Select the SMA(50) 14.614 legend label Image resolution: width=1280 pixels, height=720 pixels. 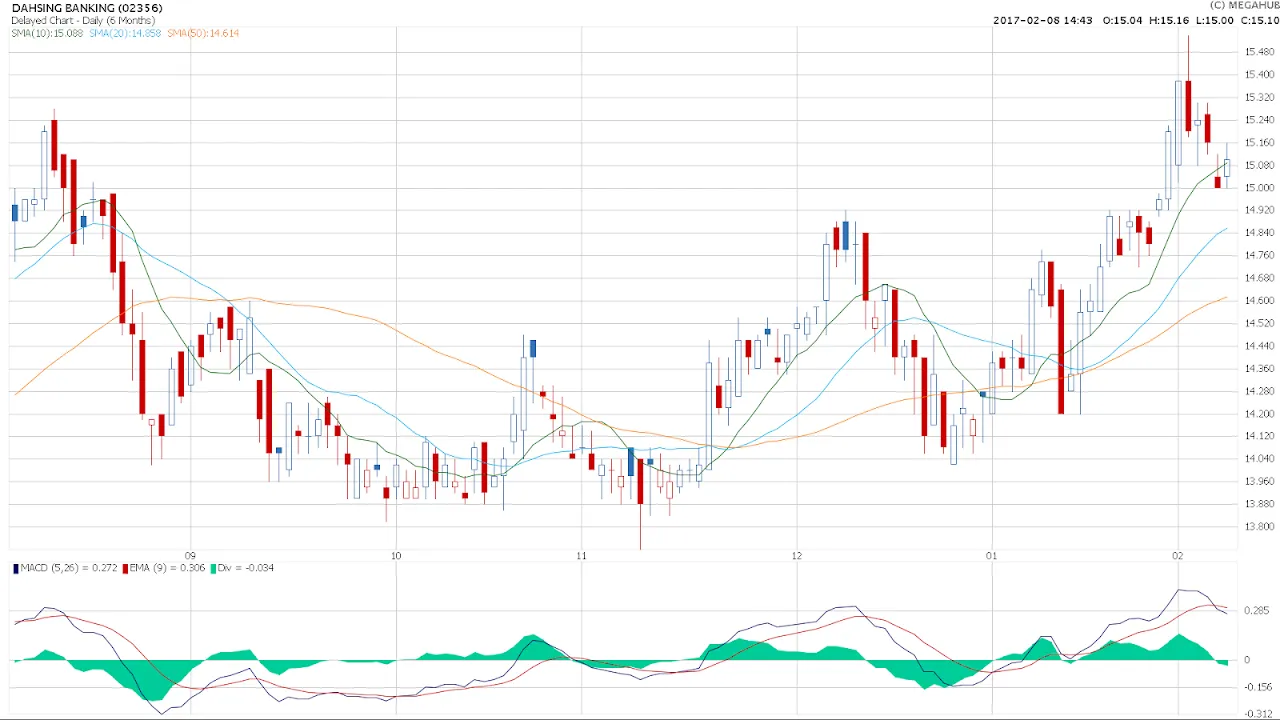coord(203,33)
